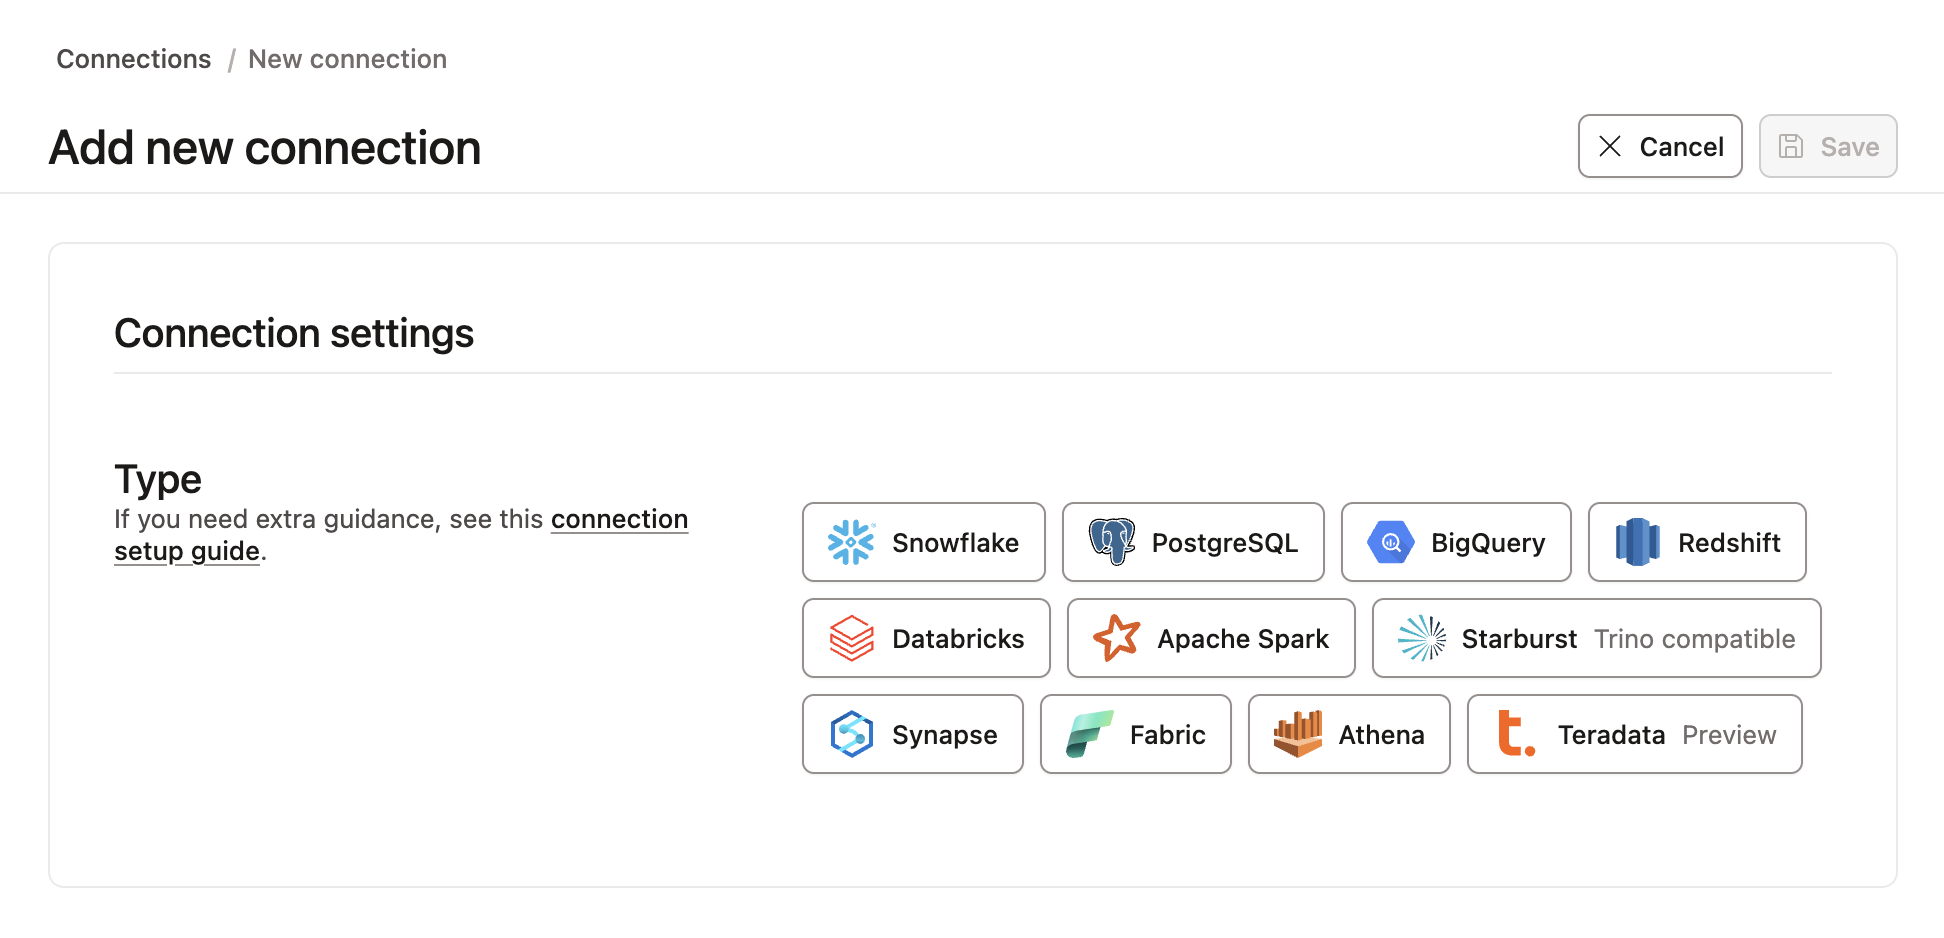The height and width of the screenshot is (938, 1944).
Task: Click the Snowflake snowflake logo icon
Action: click(x=851, y=543)
